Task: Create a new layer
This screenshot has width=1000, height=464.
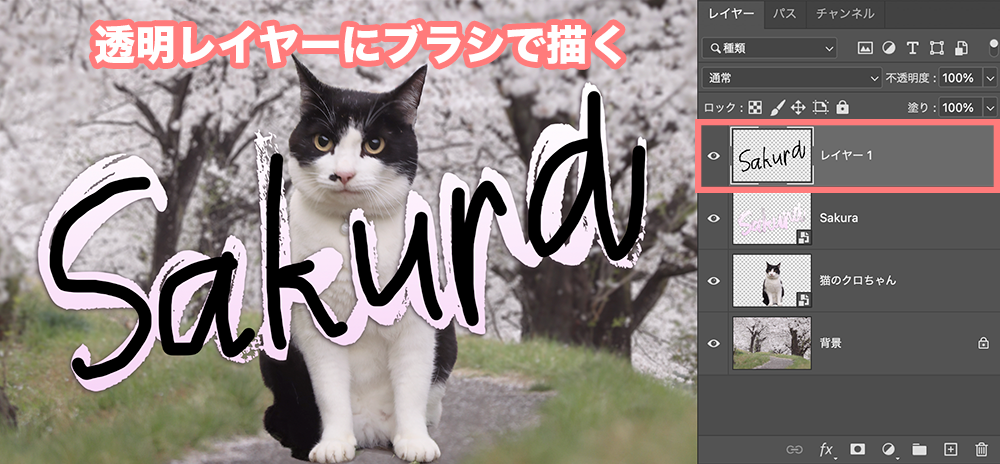Action: pos(951,449)
